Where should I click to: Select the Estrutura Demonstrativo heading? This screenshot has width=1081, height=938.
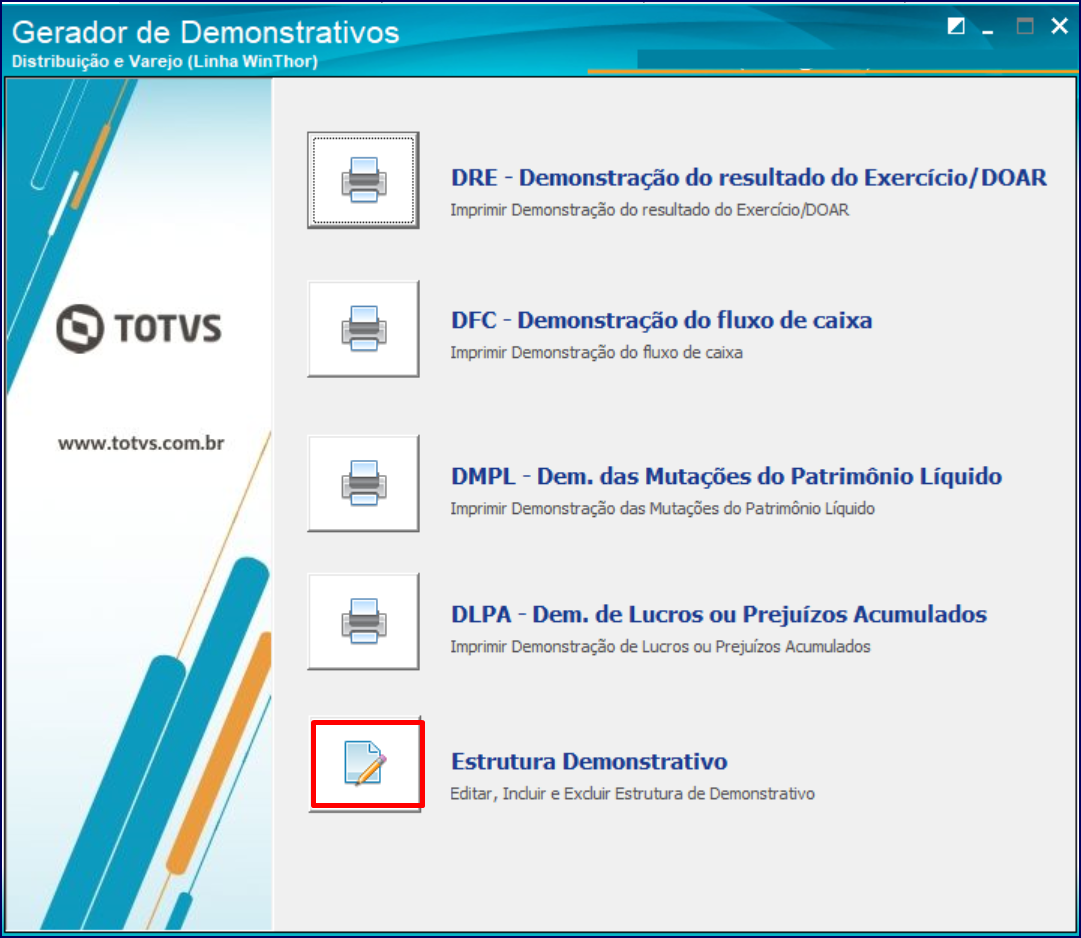pyautogui.click(x=589, y=762)
